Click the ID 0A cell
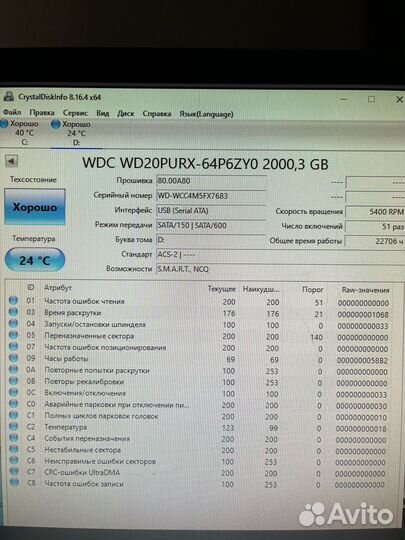405x540 pixels. tap(31, 370)
